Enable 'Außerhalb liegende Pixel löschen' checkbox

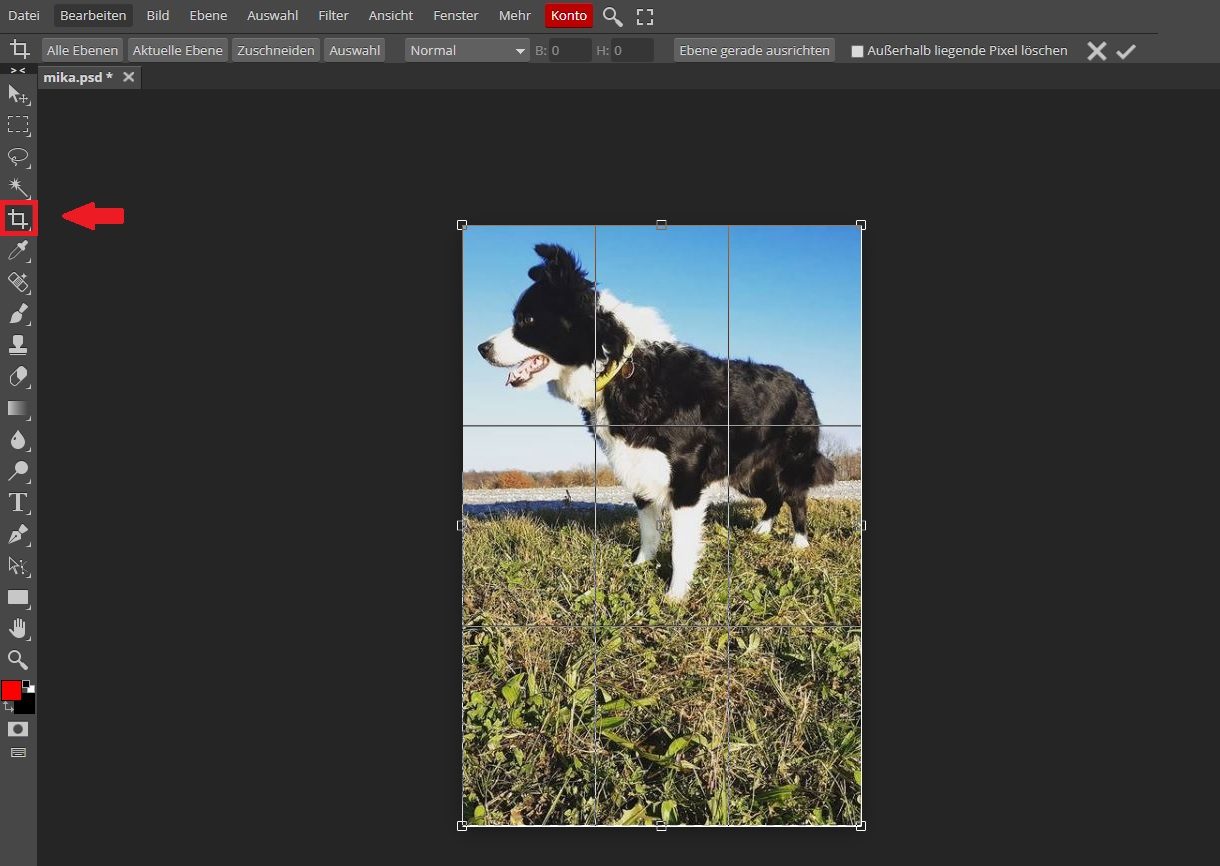[x=857, y=51]
